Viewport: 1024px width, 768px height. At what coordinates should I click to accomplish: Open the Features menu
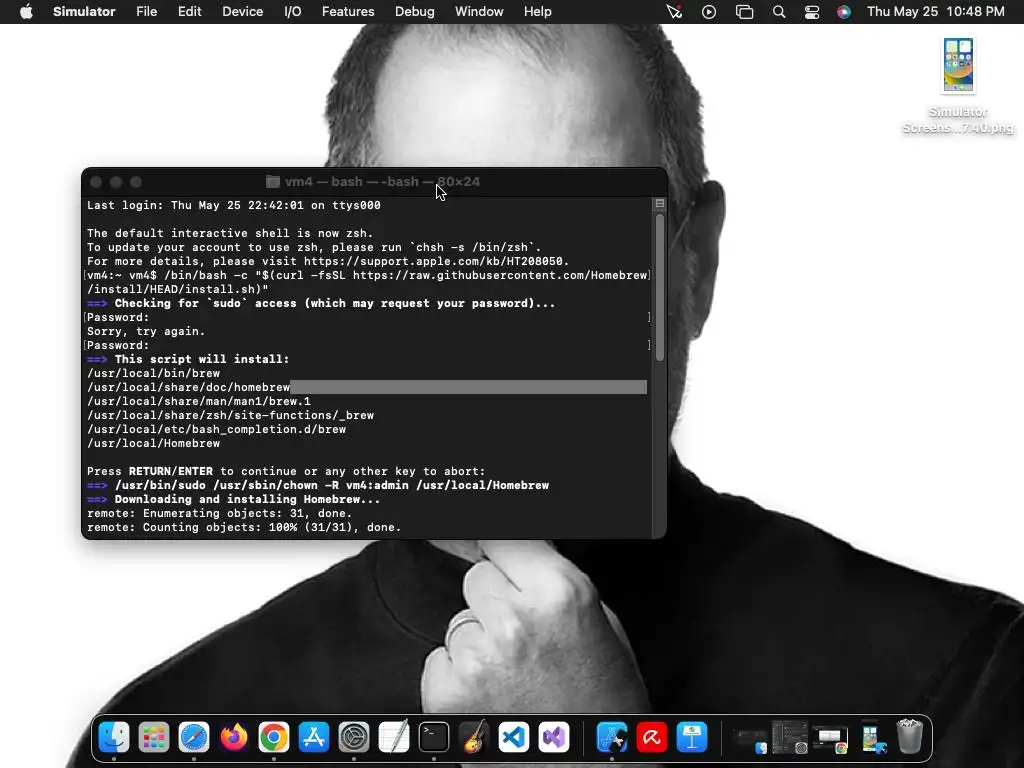coord(348,12)
